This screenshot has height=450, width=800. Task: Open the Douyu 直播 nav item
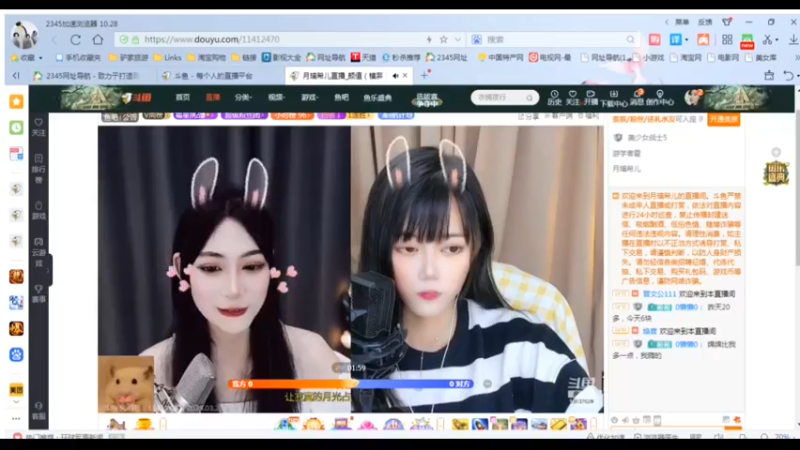[213, 97]
